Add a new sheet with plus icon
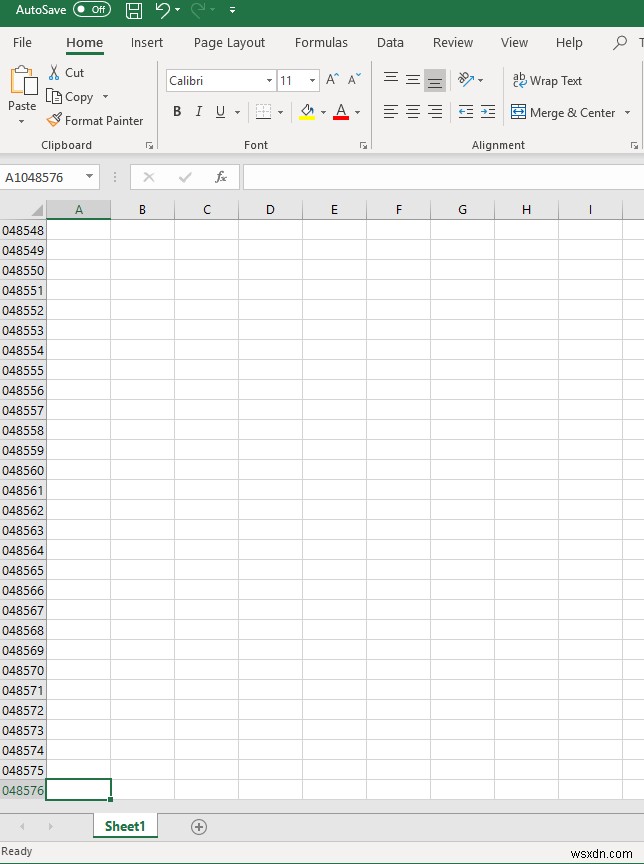 tap(199, 827)
